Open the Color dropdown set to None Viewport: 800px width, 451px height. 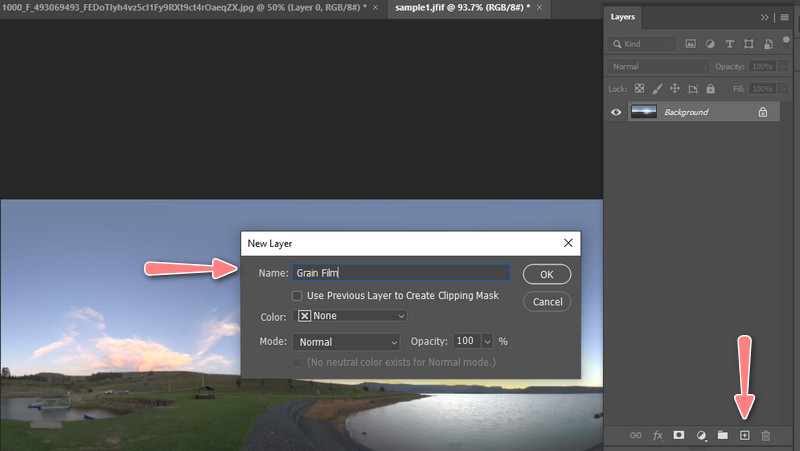tap(350, 316)
